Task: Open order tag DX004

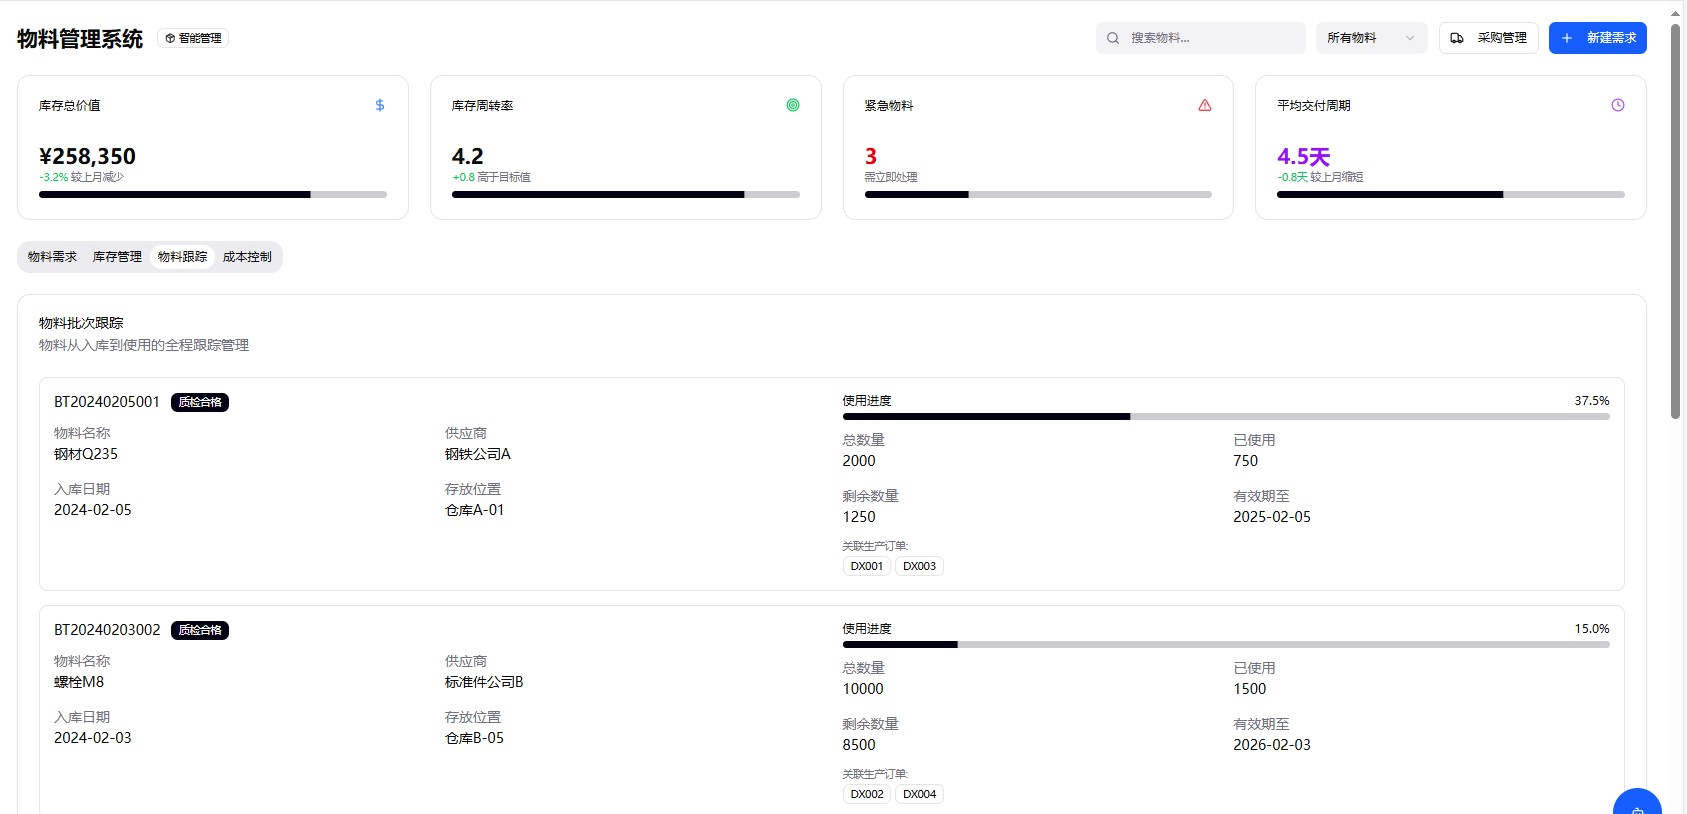Action: tap(919, 794)
